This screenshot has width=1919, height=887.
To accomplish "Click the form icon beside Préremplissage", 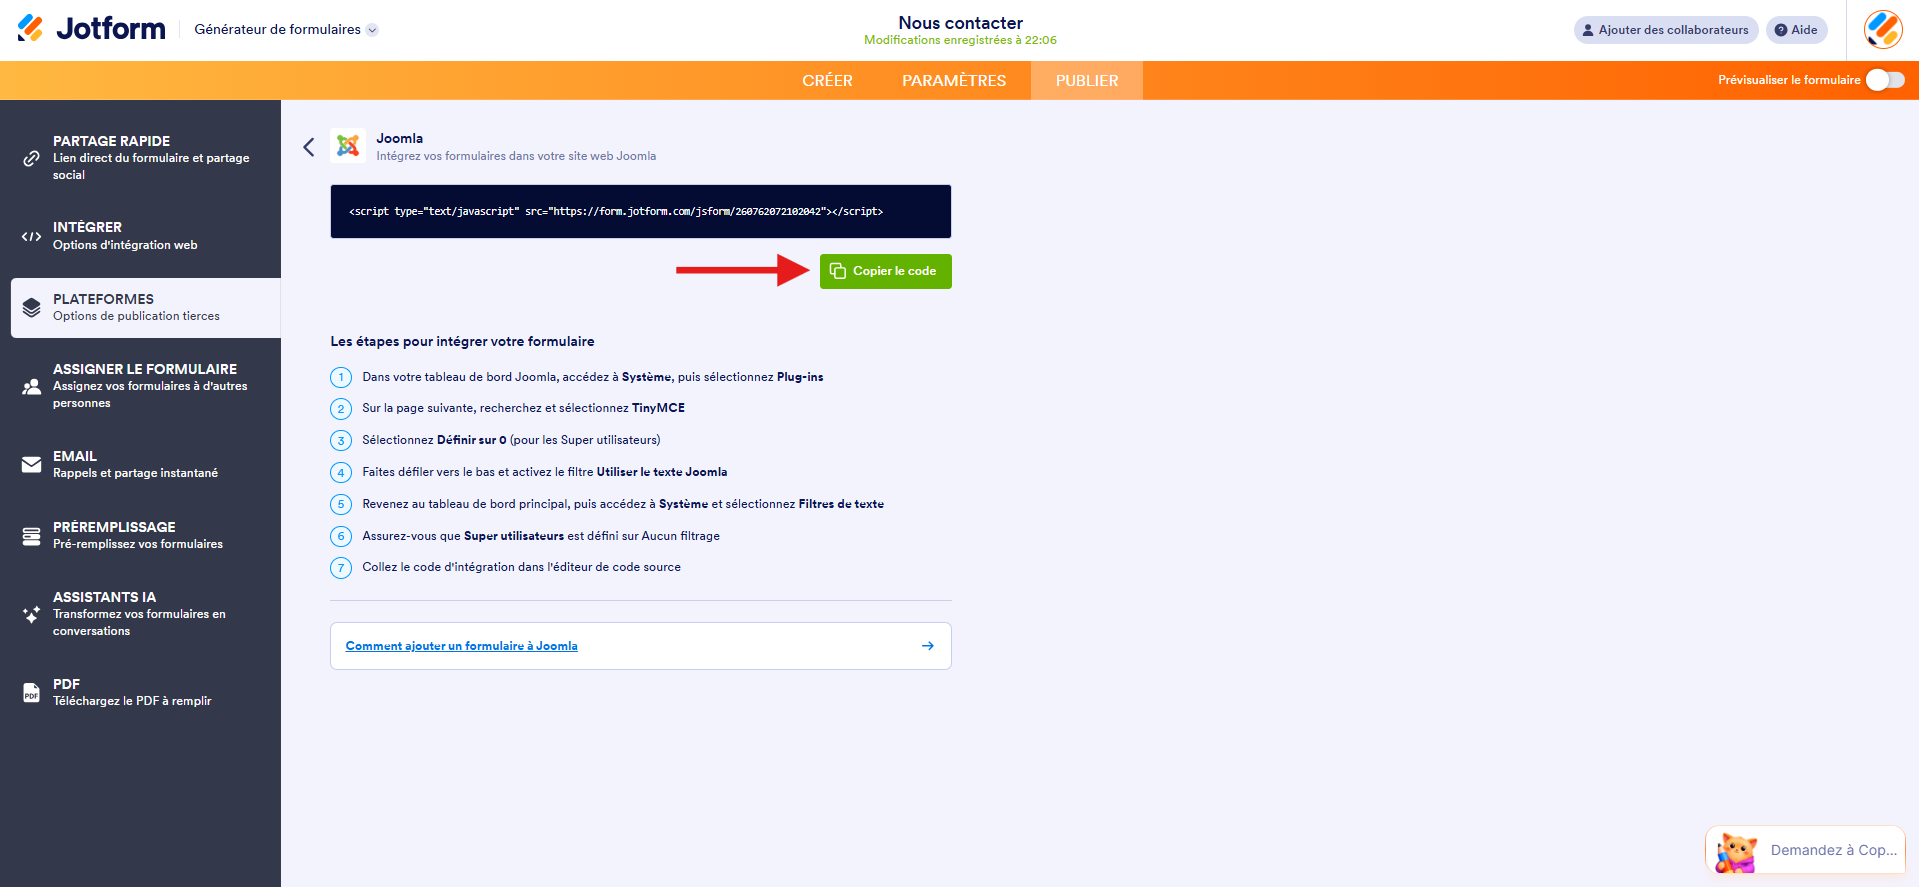I will pyautogui.click(x=32, y=536).
